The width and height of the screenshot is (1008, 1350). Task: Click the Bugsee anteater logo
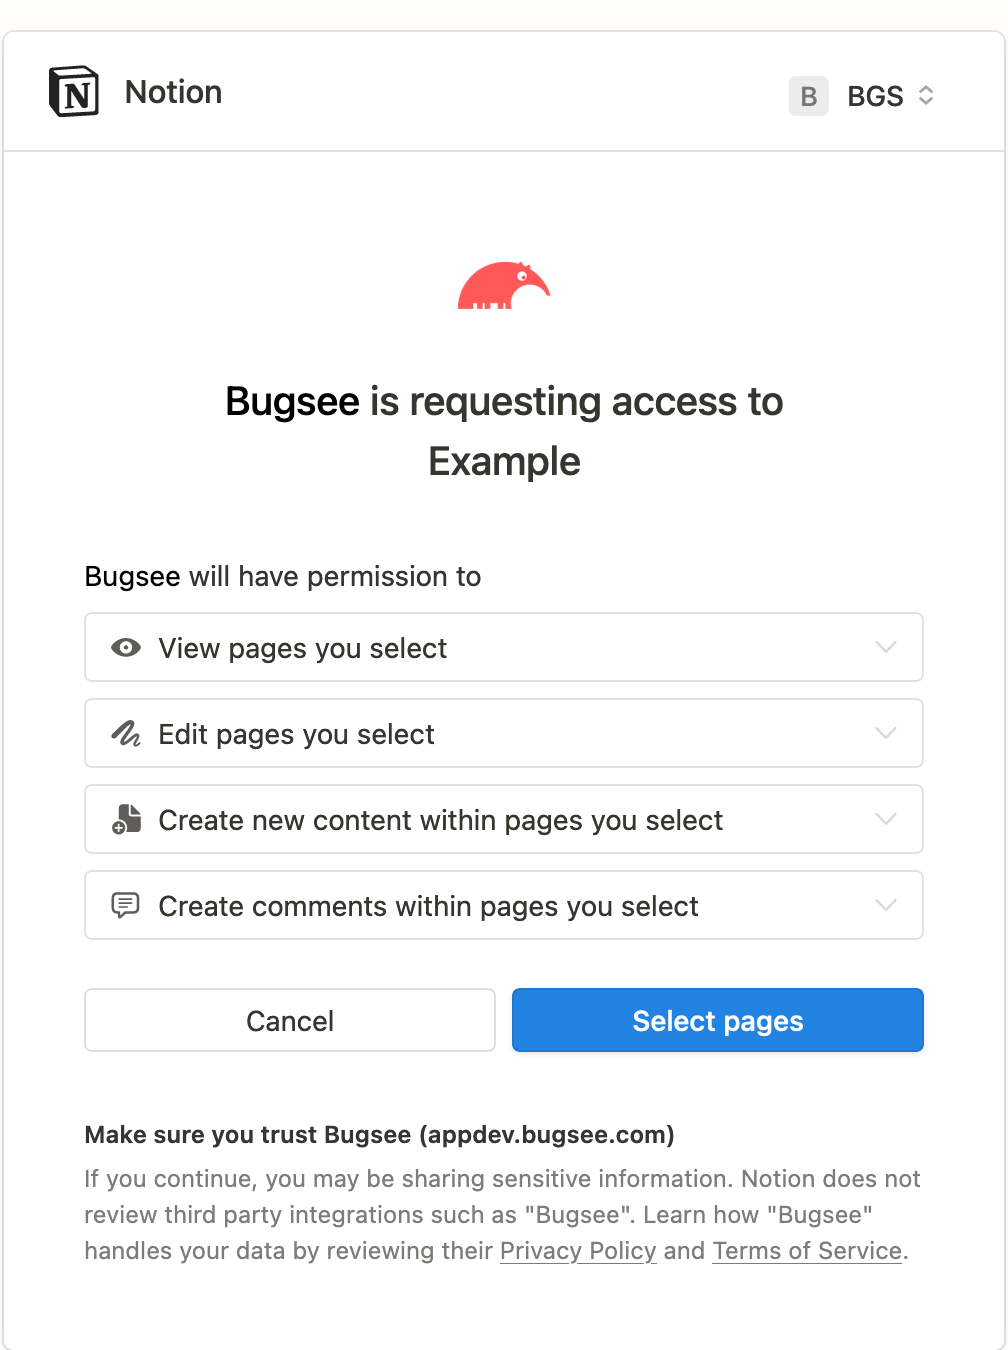click(504, 285)
